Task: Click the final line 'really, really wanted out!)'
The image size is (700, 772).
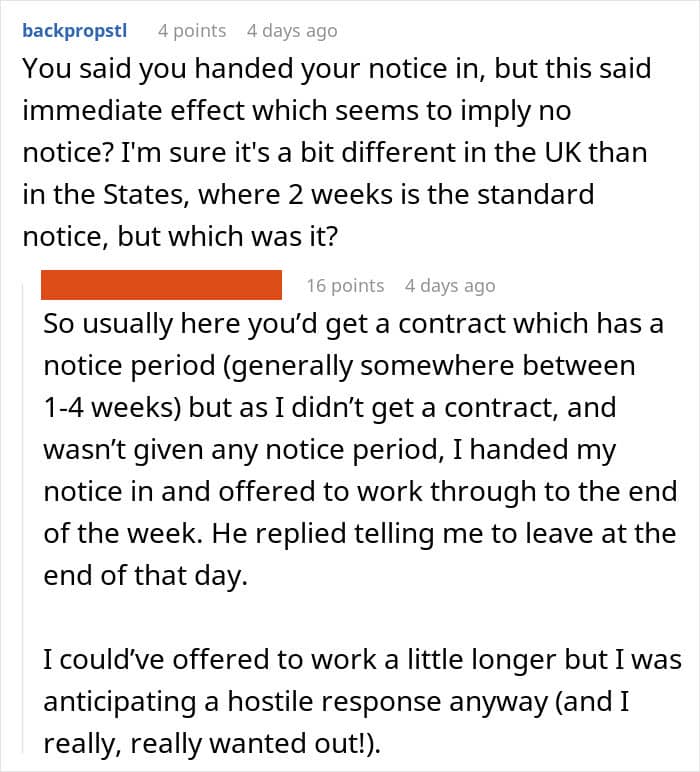Action: (212, 744)
